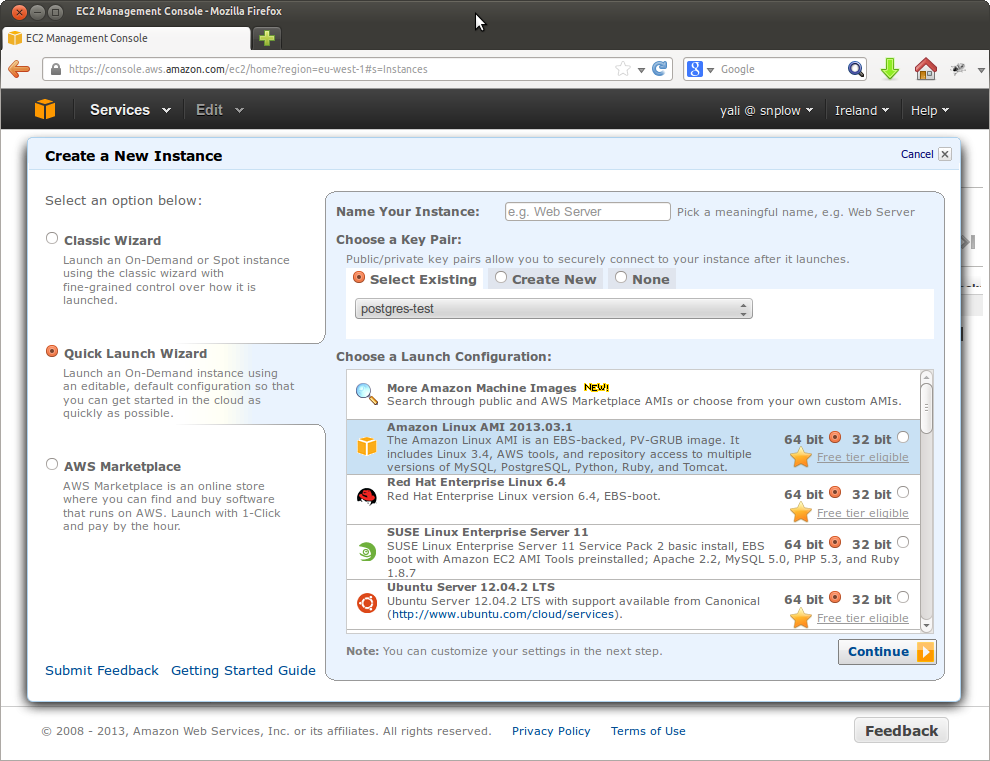Open the Ireland region dropdown
Viewport: 990px width, 761px height.
(861, 111)
